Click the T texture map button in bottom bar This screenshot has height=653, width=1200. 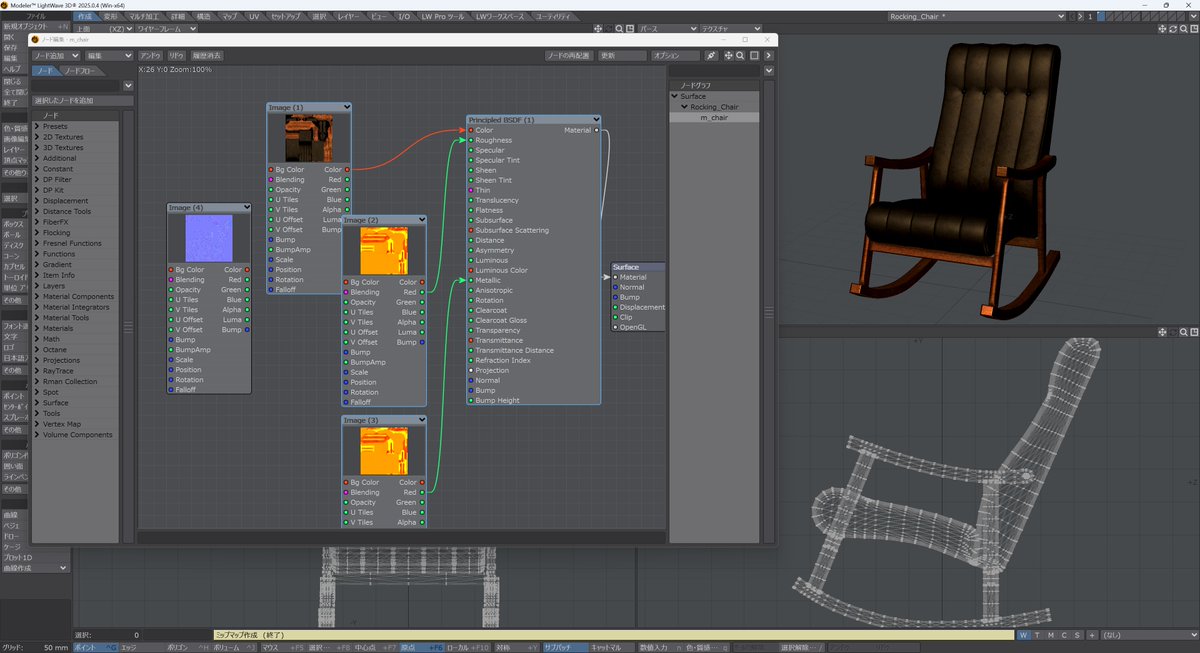click(1037, 635)
